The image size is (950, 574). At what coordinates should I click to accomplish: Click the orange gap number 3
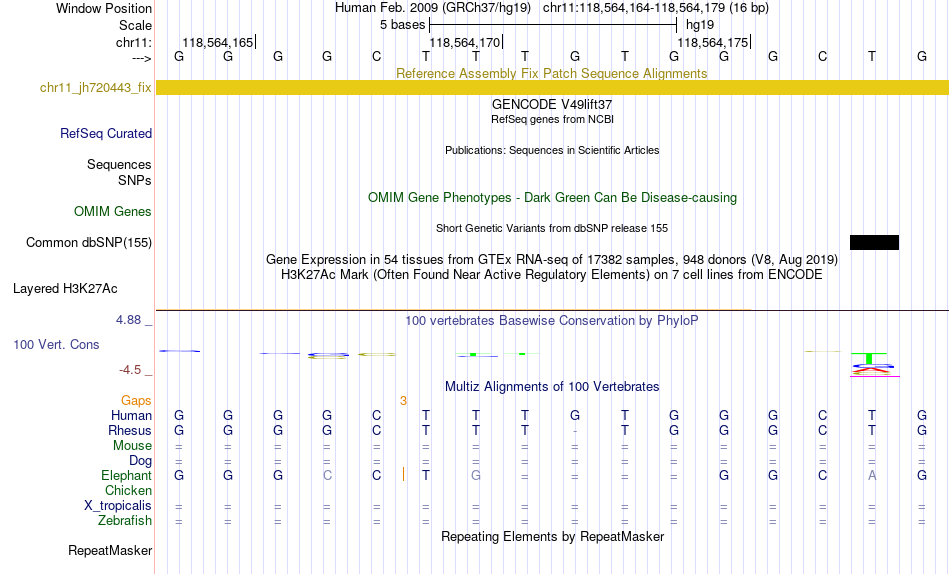click(x=404, y=401)
